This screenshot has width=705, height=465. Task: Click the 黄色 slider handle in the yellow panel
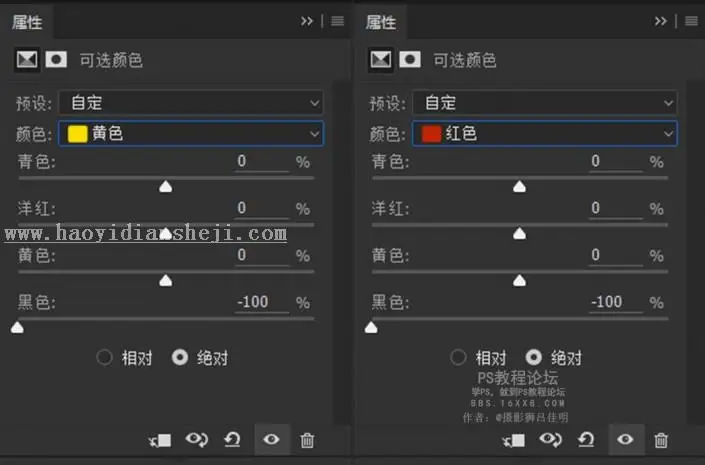(x=165, y=281)
